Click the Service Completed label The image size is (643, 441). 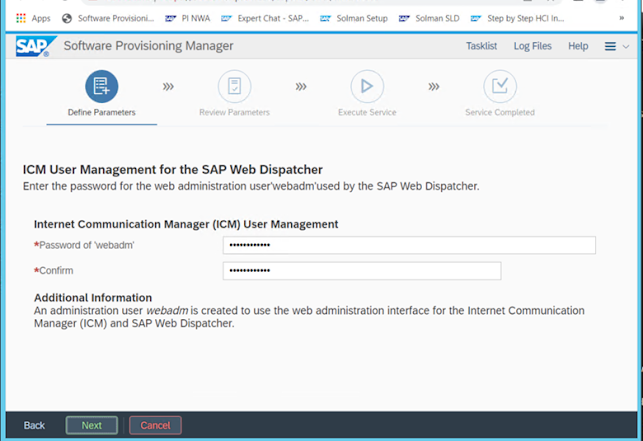(500, 112)
